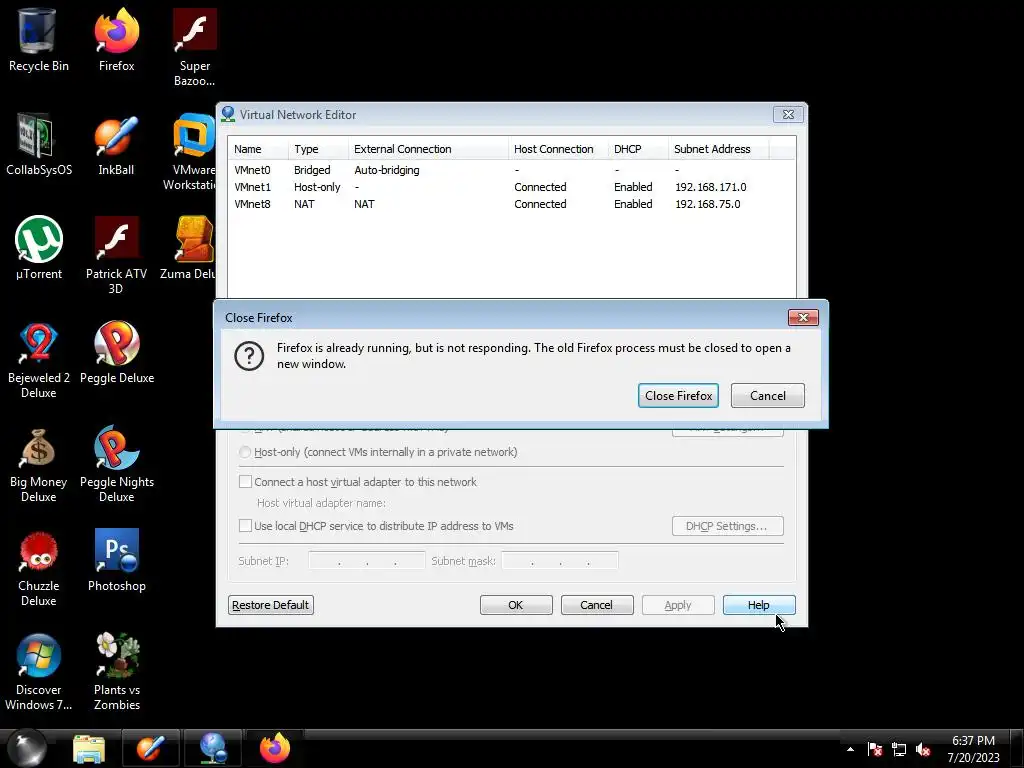Open the network tray icon

click(x=899, y=749)
